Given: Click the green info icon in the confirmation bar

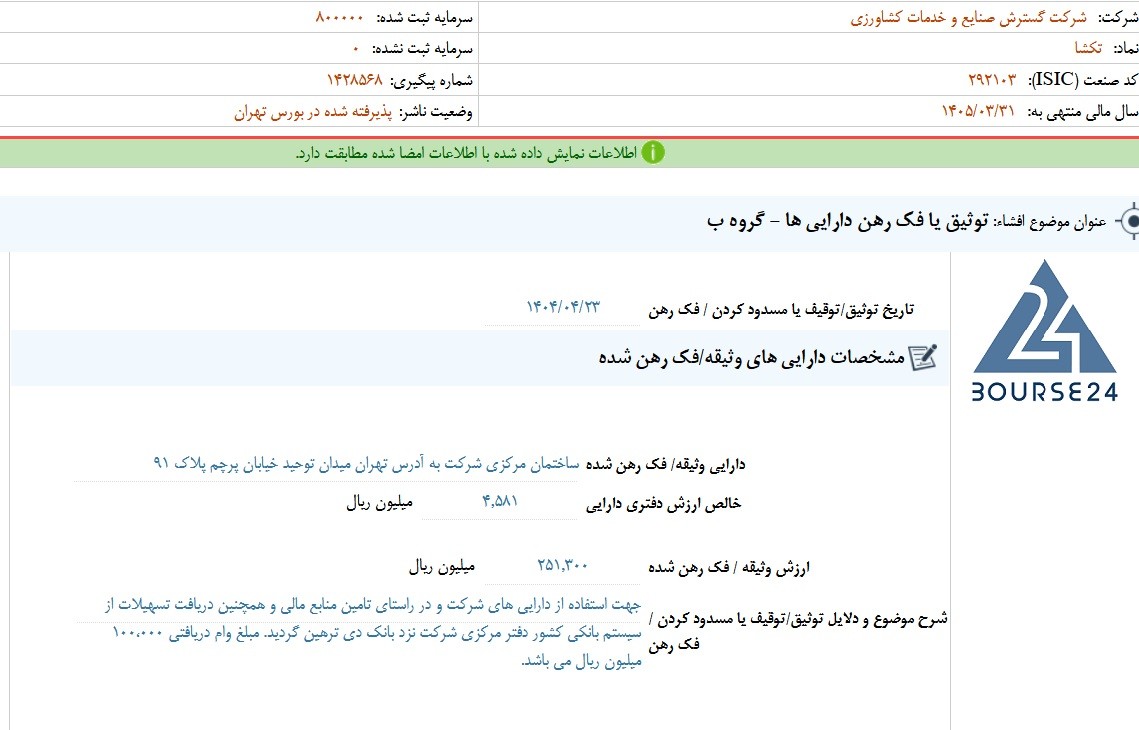Looking at the screenshot, I should pyautogui.click(x=653, y=153).
